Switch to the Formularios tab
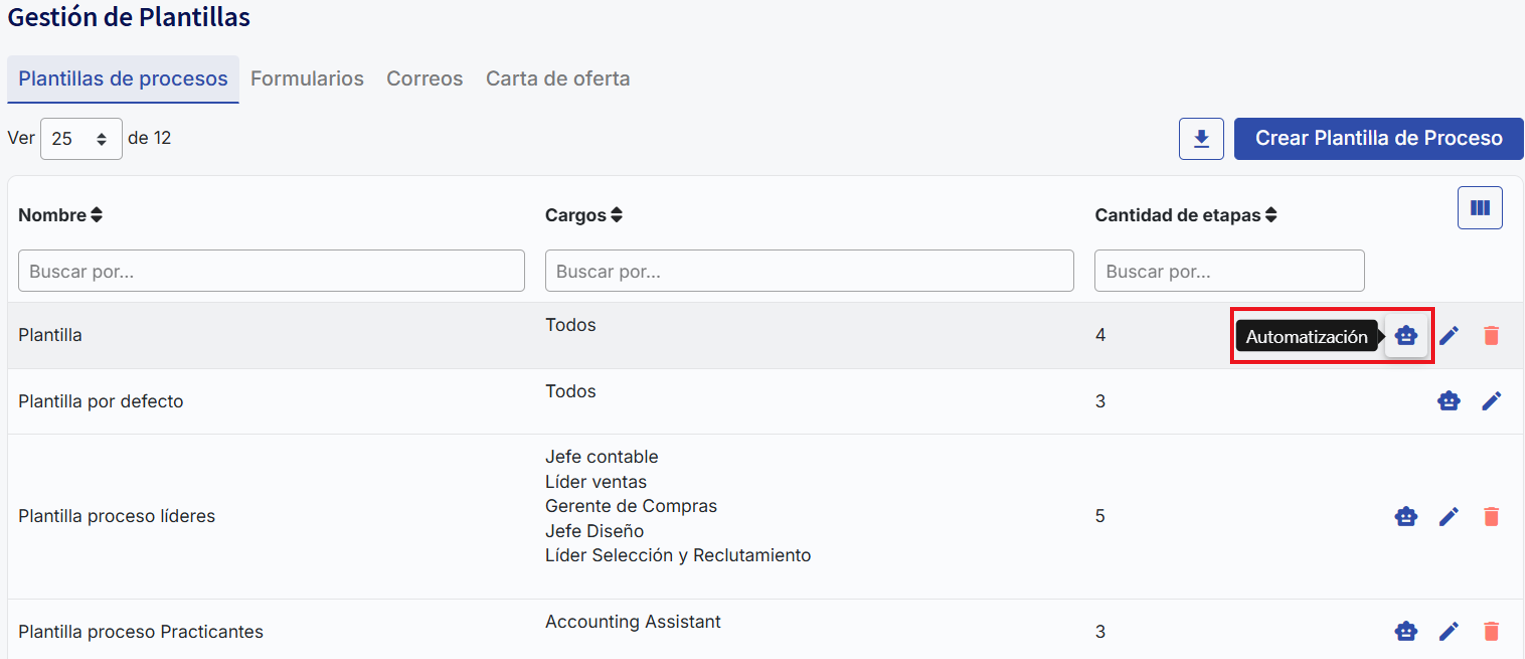The height and width of the screenshot is (659, 1525). click(307, 79)
